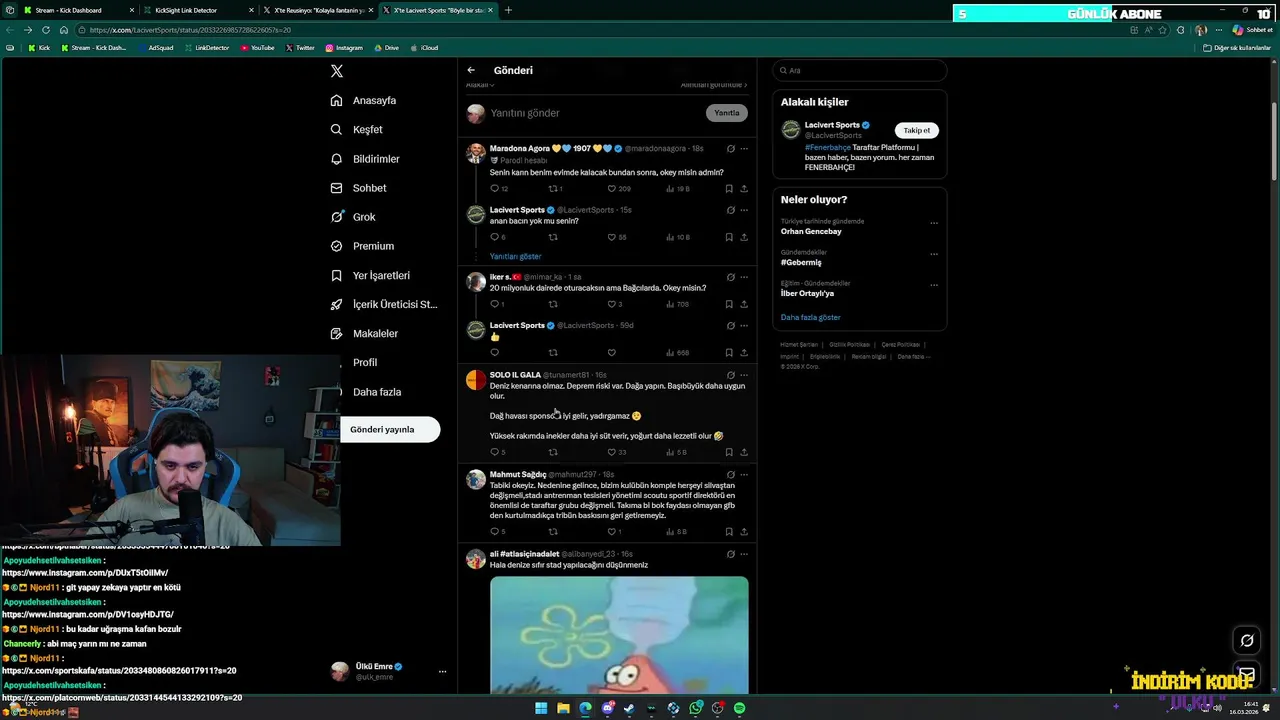The image size is (1280, 720).
Task: Bookmark iker s. reply
Action: [x=729, y=304]
